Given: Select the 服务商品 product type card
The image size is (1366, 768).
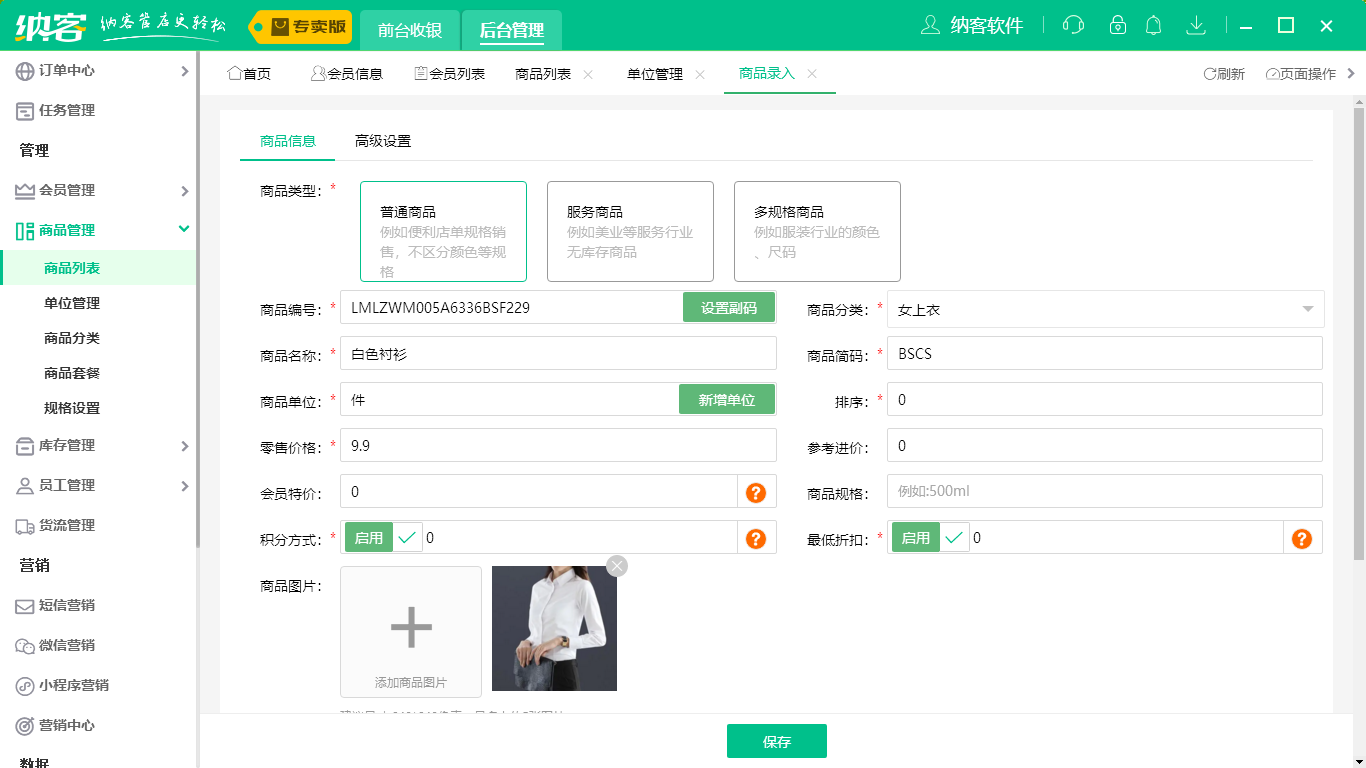Looking at the screenshot, I should click(630, 231).
